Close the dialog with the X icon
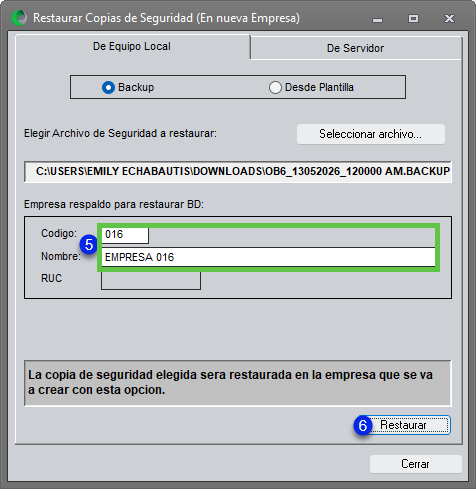Viewport: 476px width, 489px height. 449,18
